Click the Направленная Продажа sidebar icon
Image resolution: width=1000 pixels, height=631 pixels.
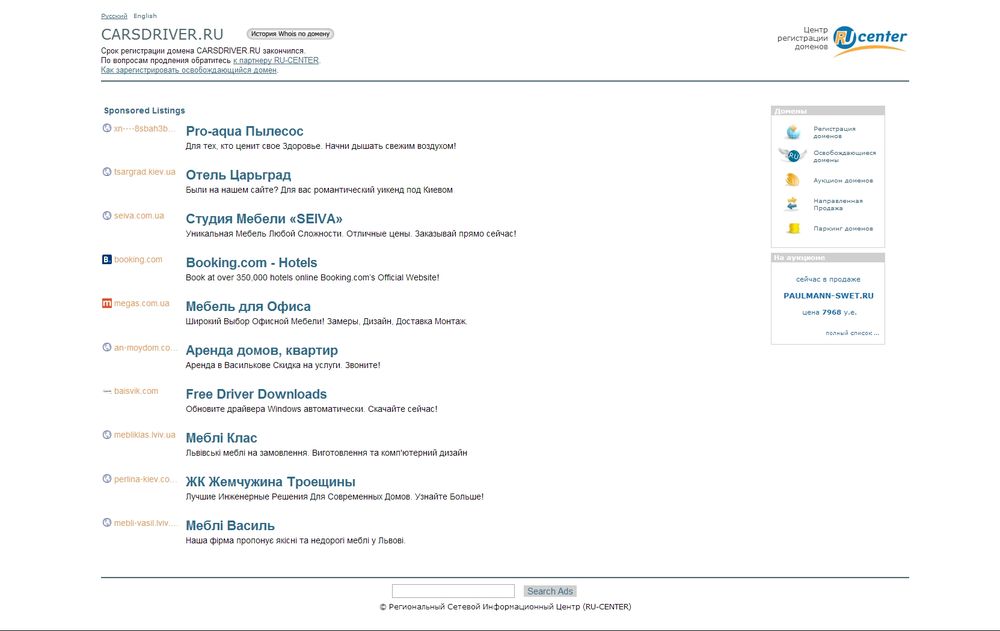pos(793,204)
